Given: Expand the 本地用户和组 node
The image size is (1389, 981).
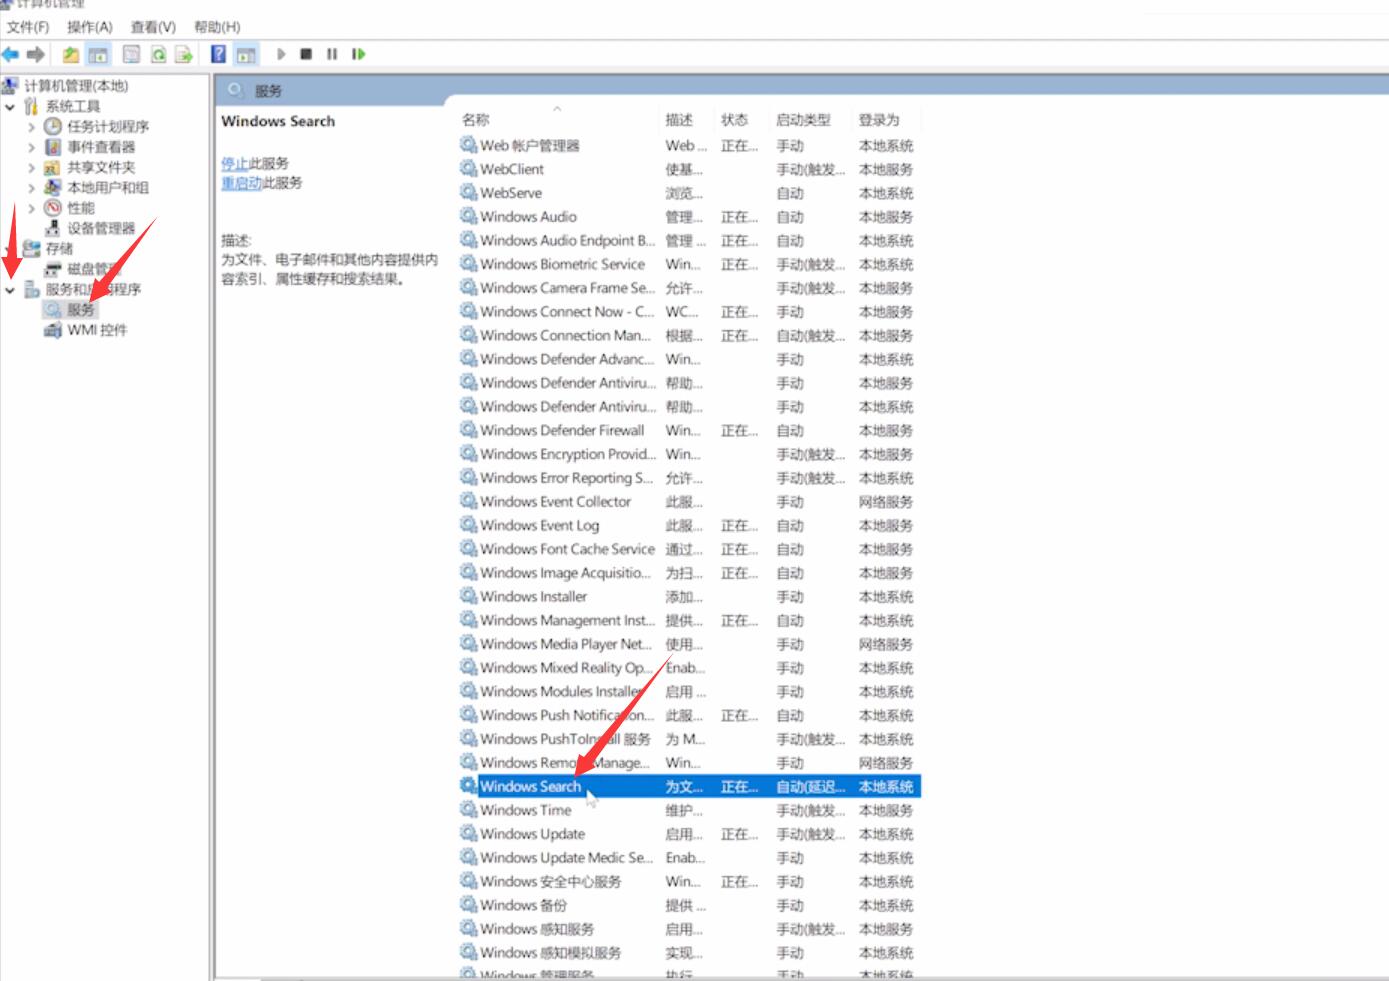Looking at the screenshot, I should click(x=31, y=187).
